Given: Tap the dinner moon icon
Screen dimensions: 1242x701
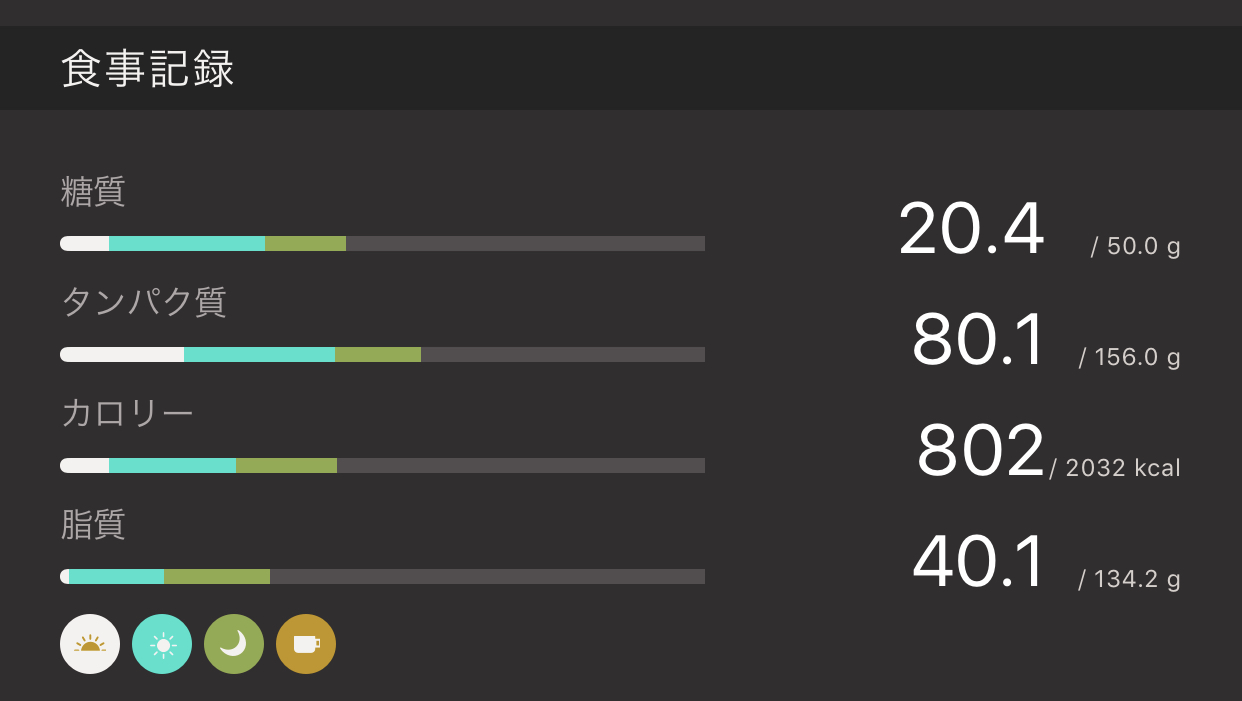Looking at the screenshot, I should tap(234, 644).
